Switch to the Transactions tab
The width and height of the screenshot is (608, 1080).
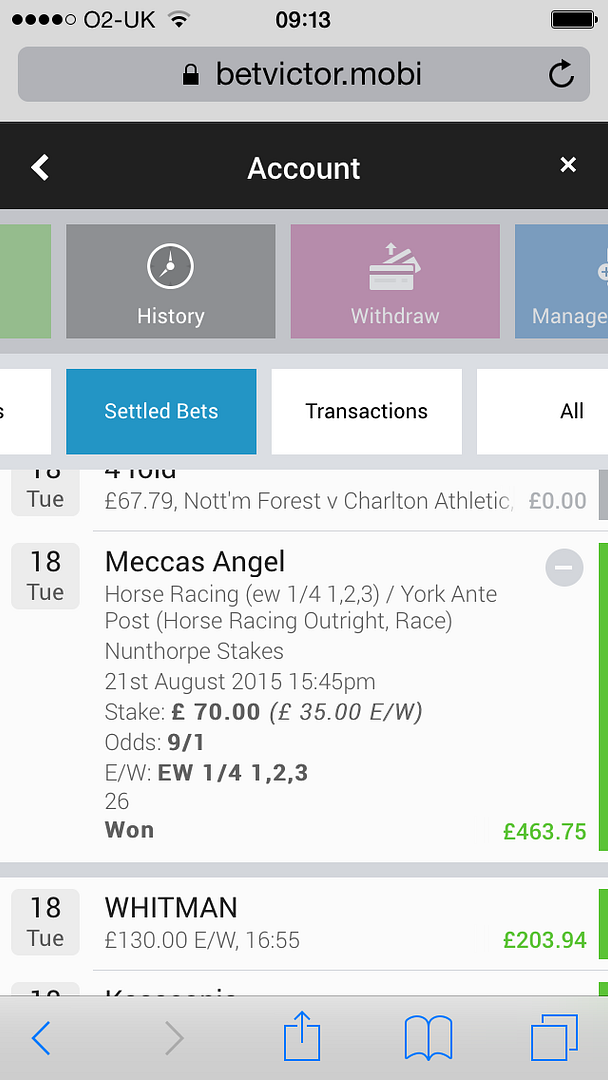[366, 411]
